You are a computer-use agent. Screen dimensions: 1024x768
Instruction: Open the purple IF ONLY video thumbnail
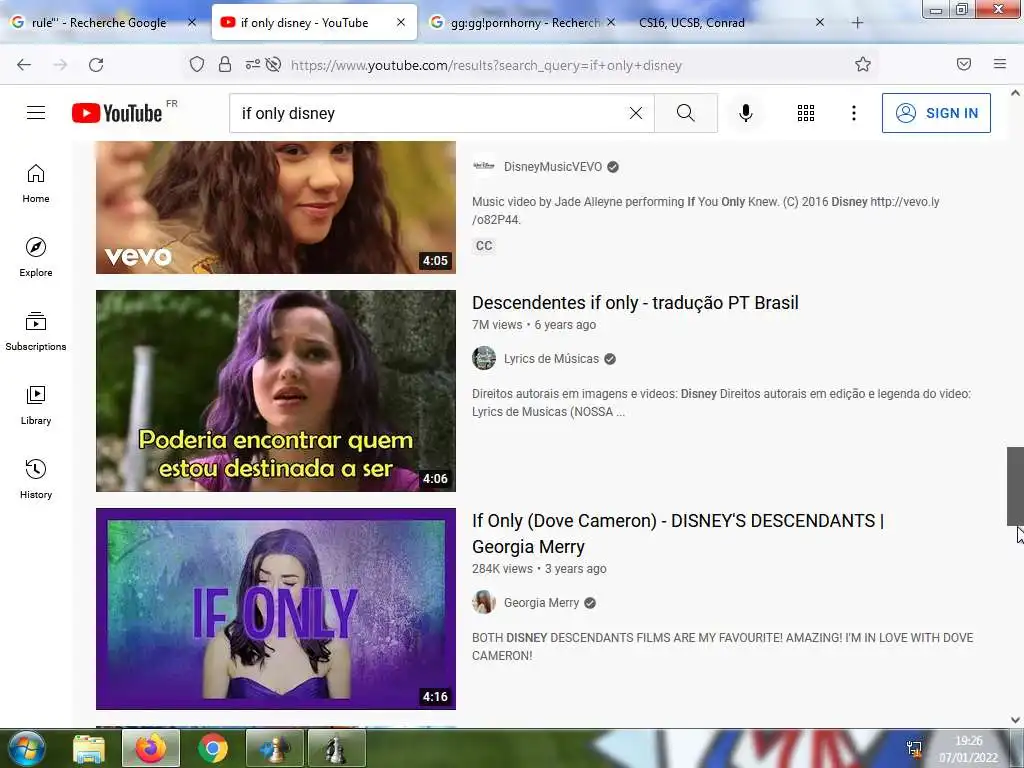(276, 609)
